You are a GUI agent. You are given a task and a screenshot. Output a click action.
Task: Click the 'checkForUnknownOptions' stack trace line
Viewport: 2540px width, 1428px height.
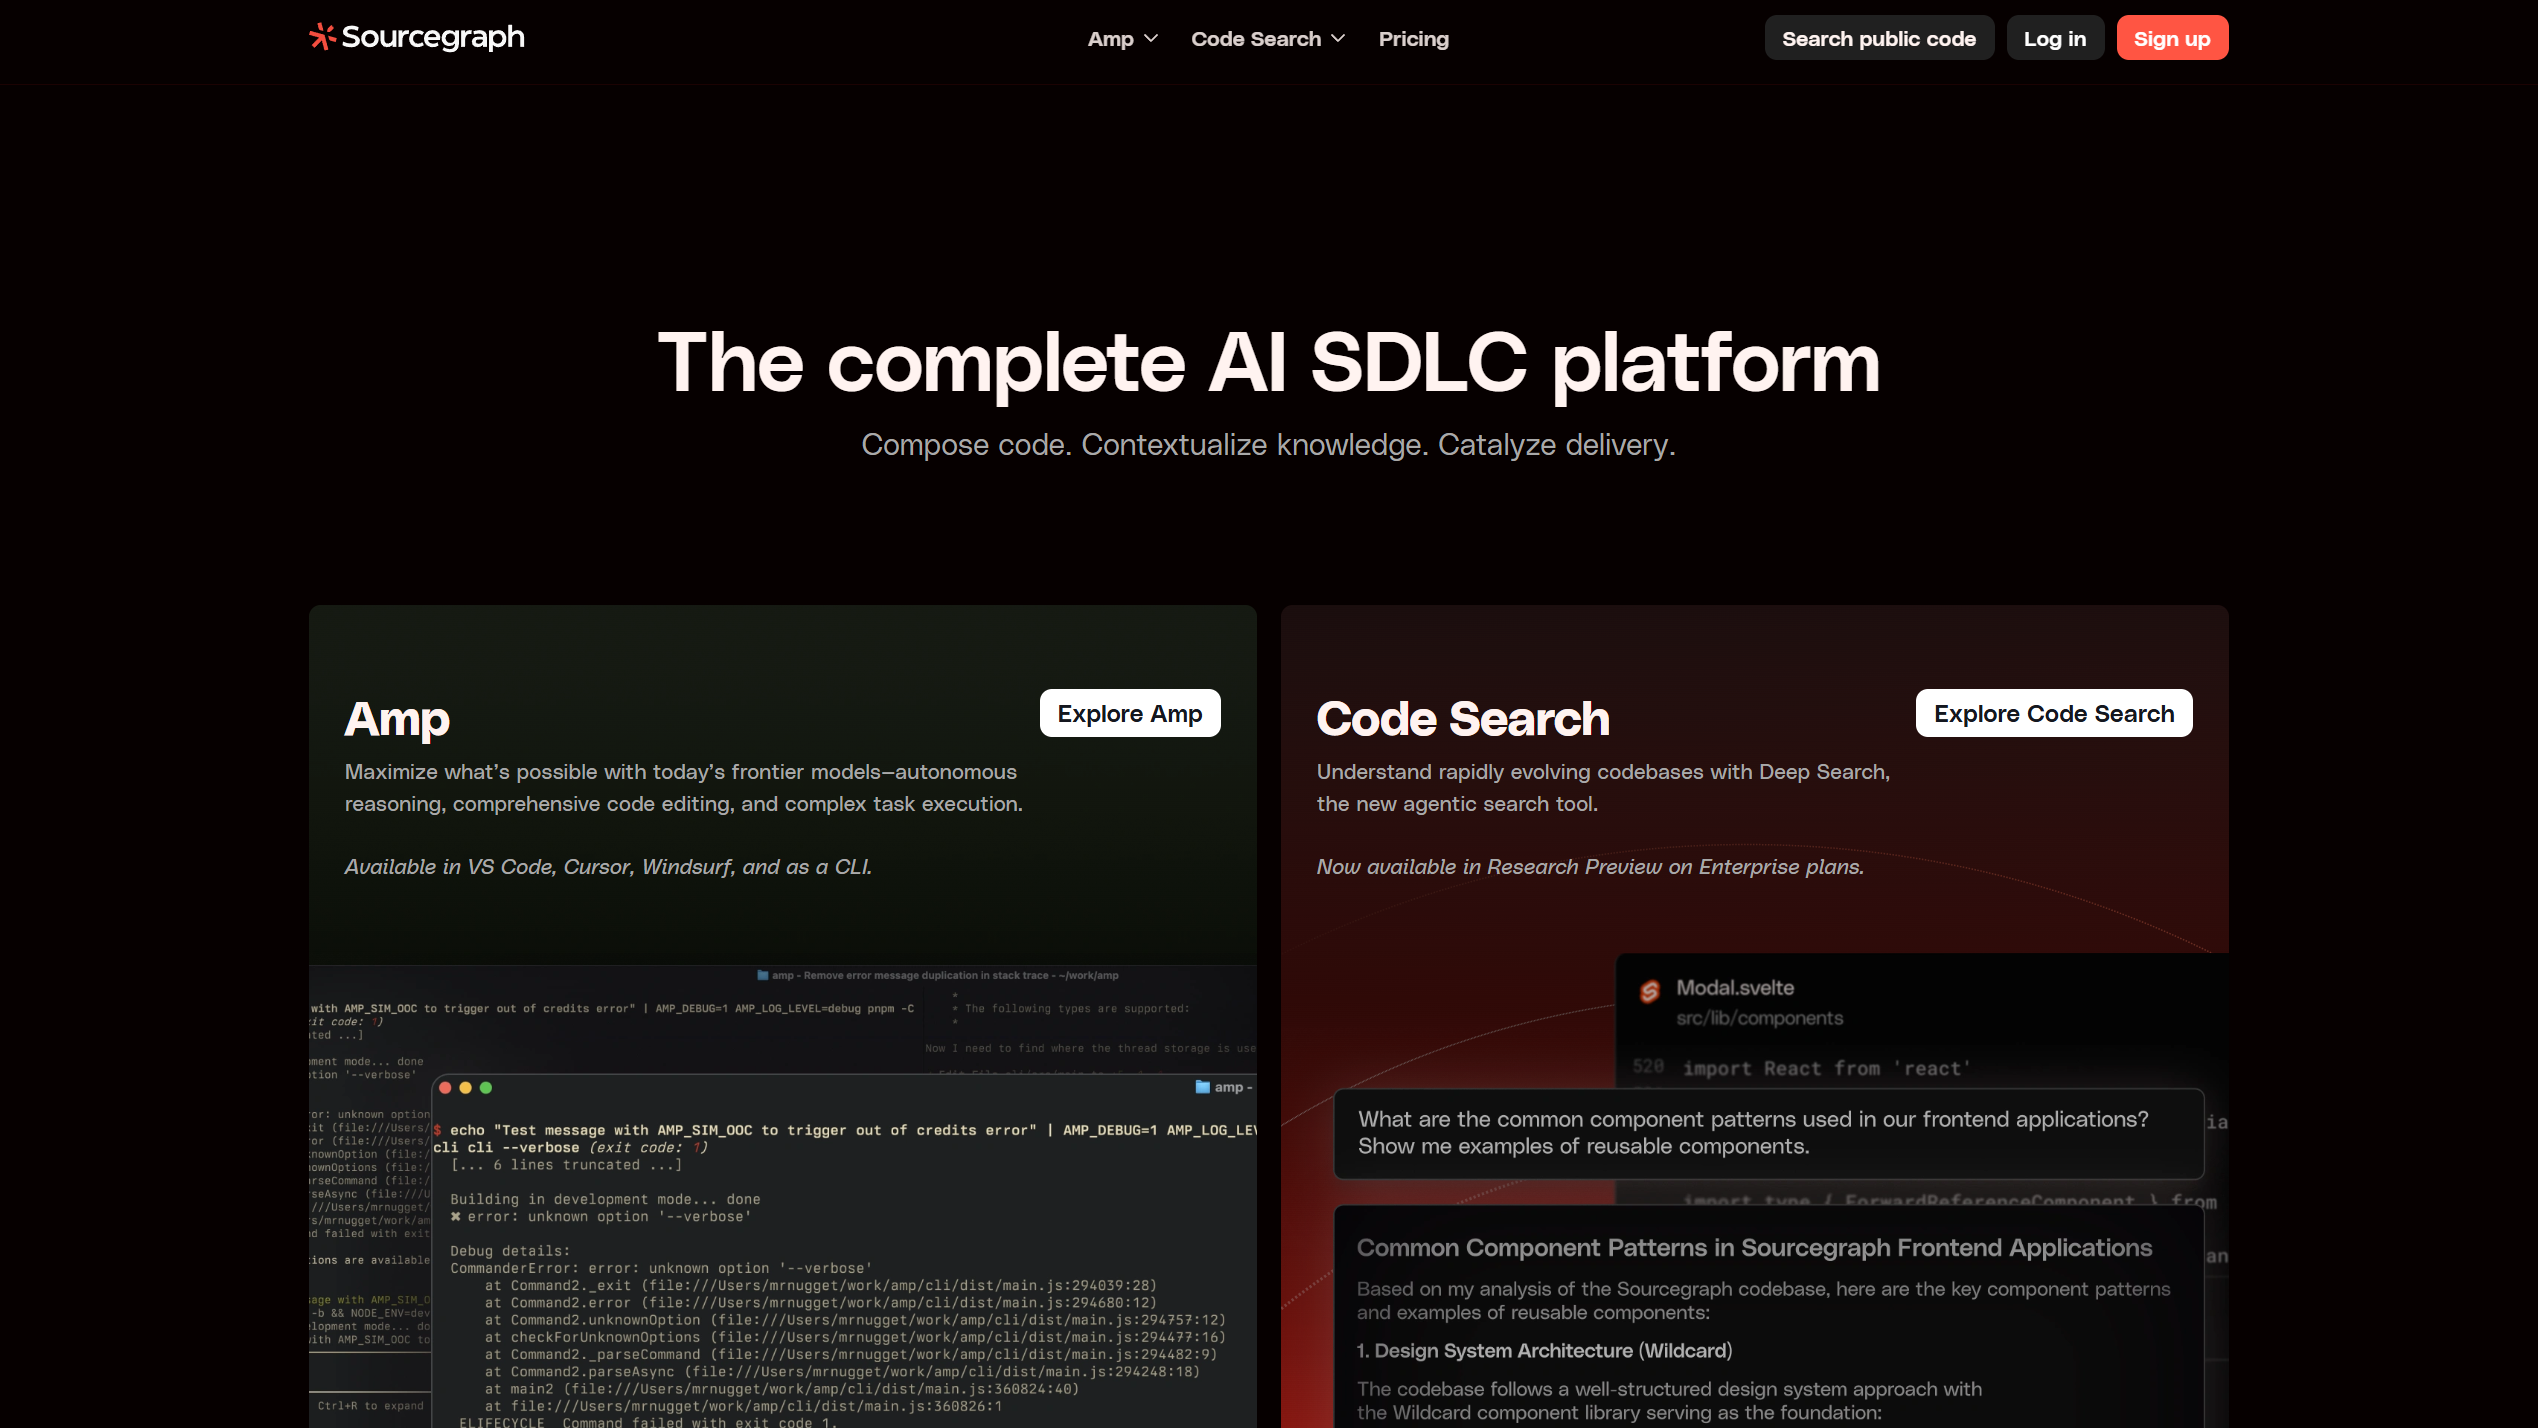click(855, 1338)
